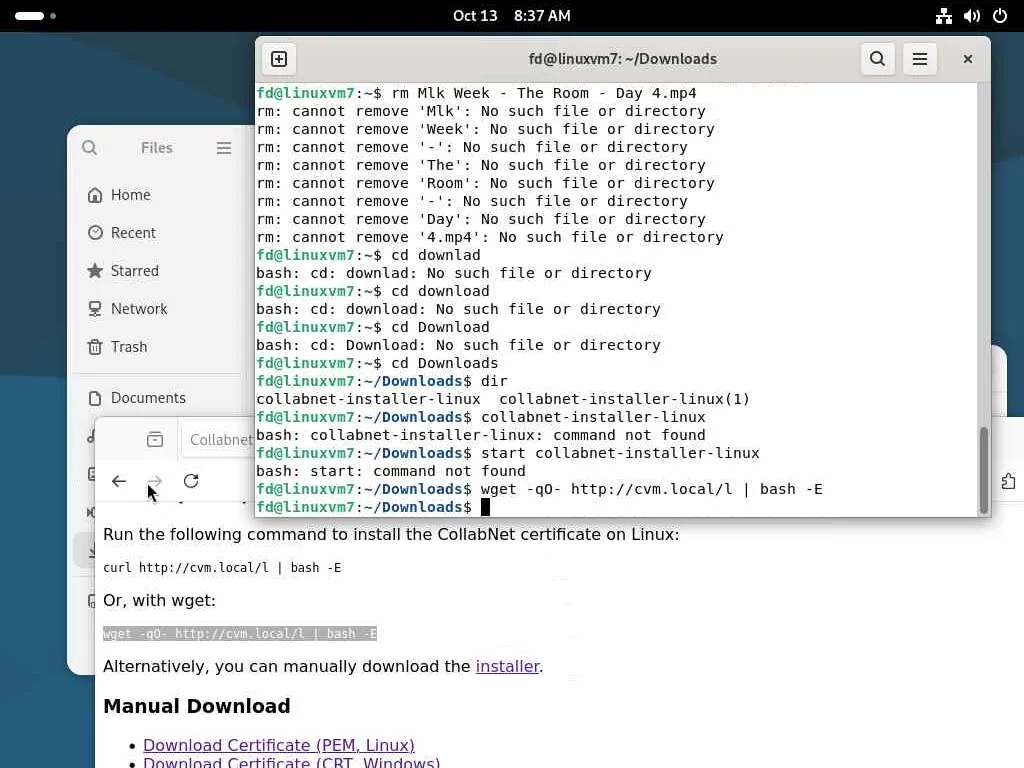Screen dimensions: 1024x768
Task: Open the terminal hamburger menu
Action: [920, 59]
